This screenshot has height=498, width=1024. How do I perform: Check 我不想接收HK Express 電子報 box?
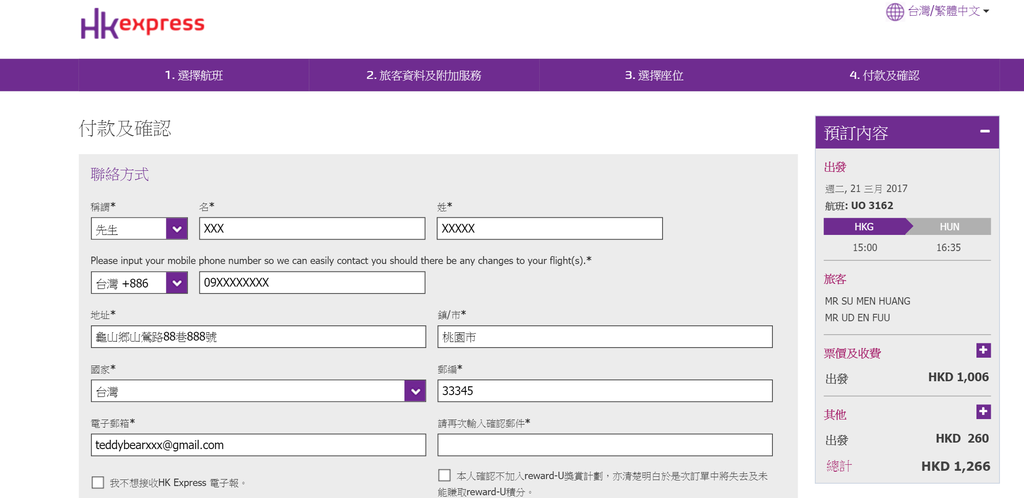tap(98, 482)
